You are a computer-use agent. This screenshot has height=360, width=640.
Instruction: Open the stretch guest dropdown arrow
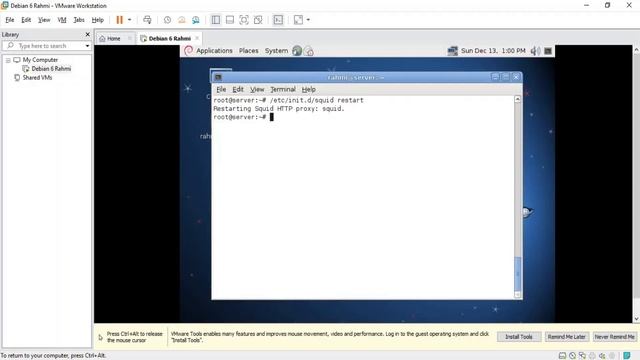[x=308, y=20]
